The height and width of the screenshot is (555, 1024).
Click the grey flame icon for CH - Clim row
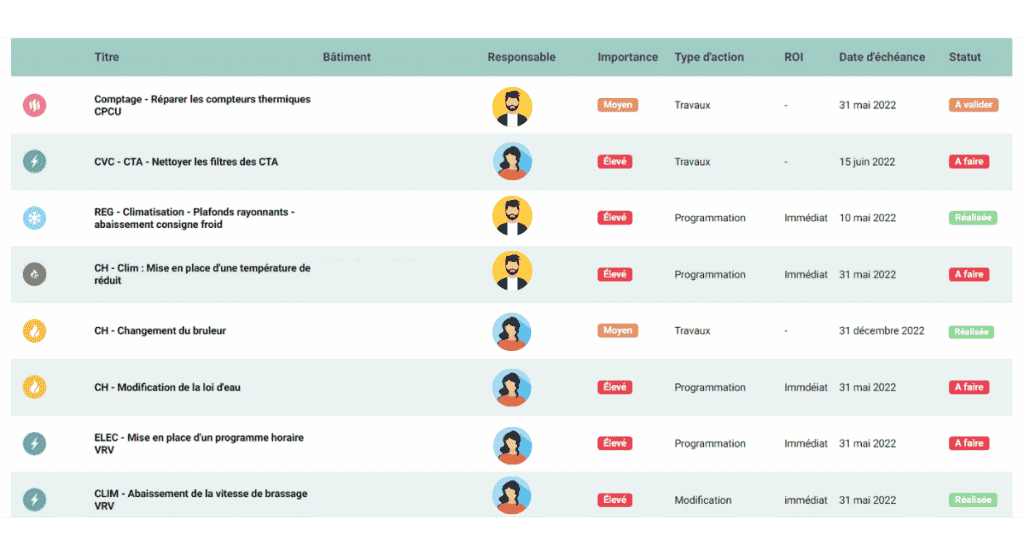coord(34,274)
